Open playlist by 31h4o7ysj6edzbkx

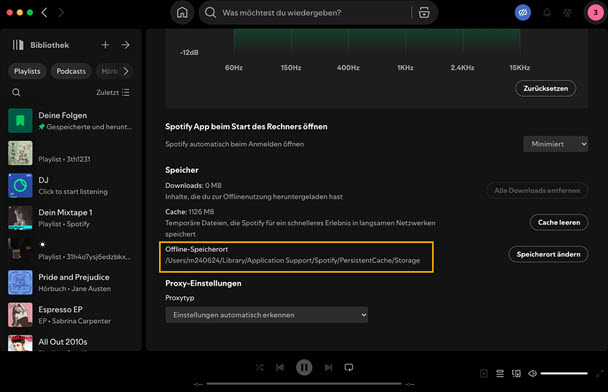(x=71, y=250)
